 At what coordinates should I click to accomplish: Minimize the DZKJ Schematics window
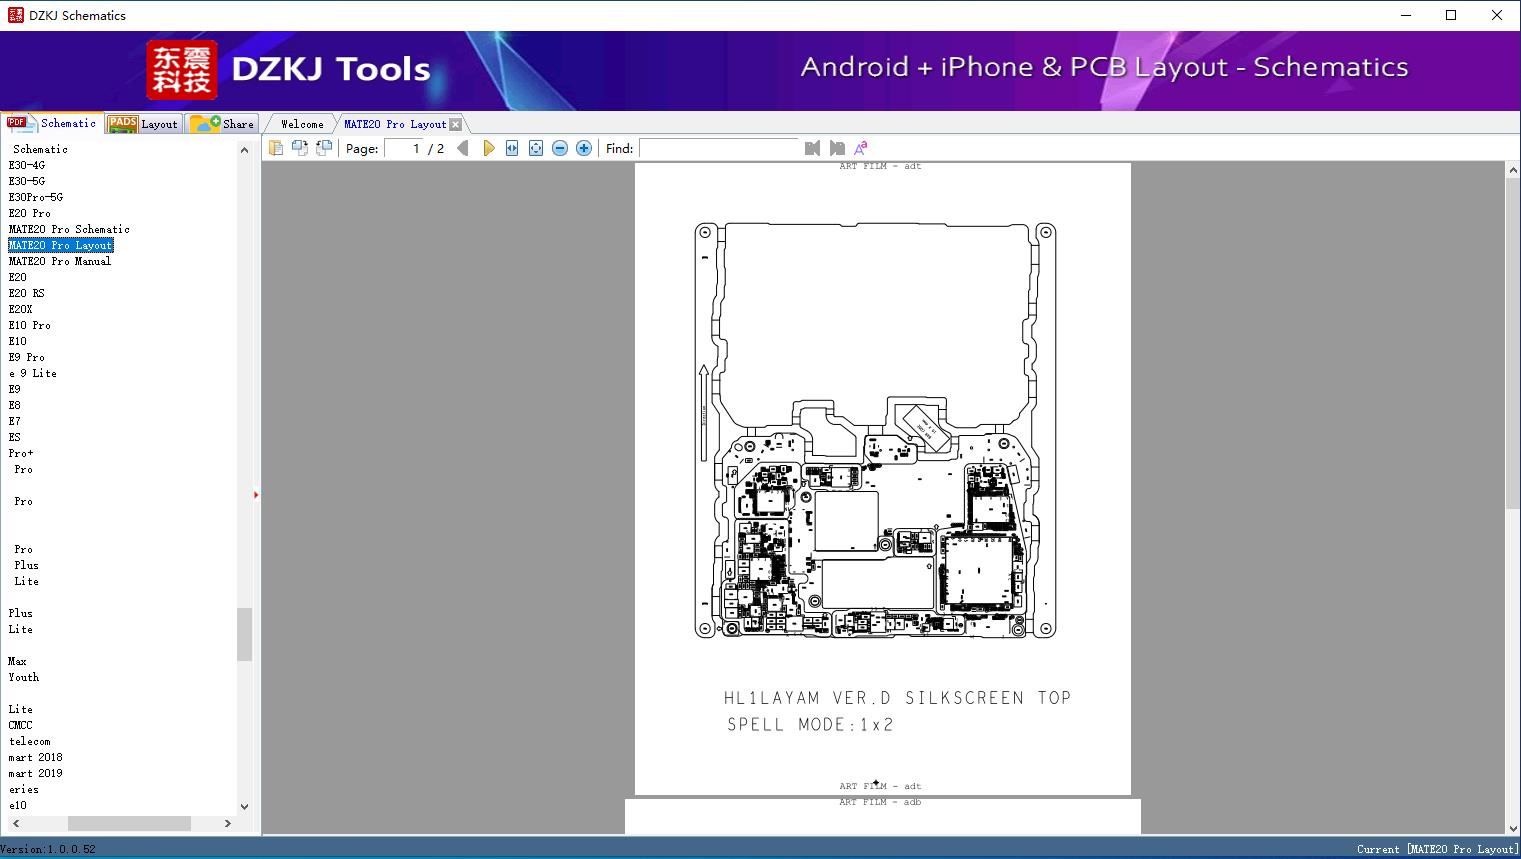(1405, 15)
